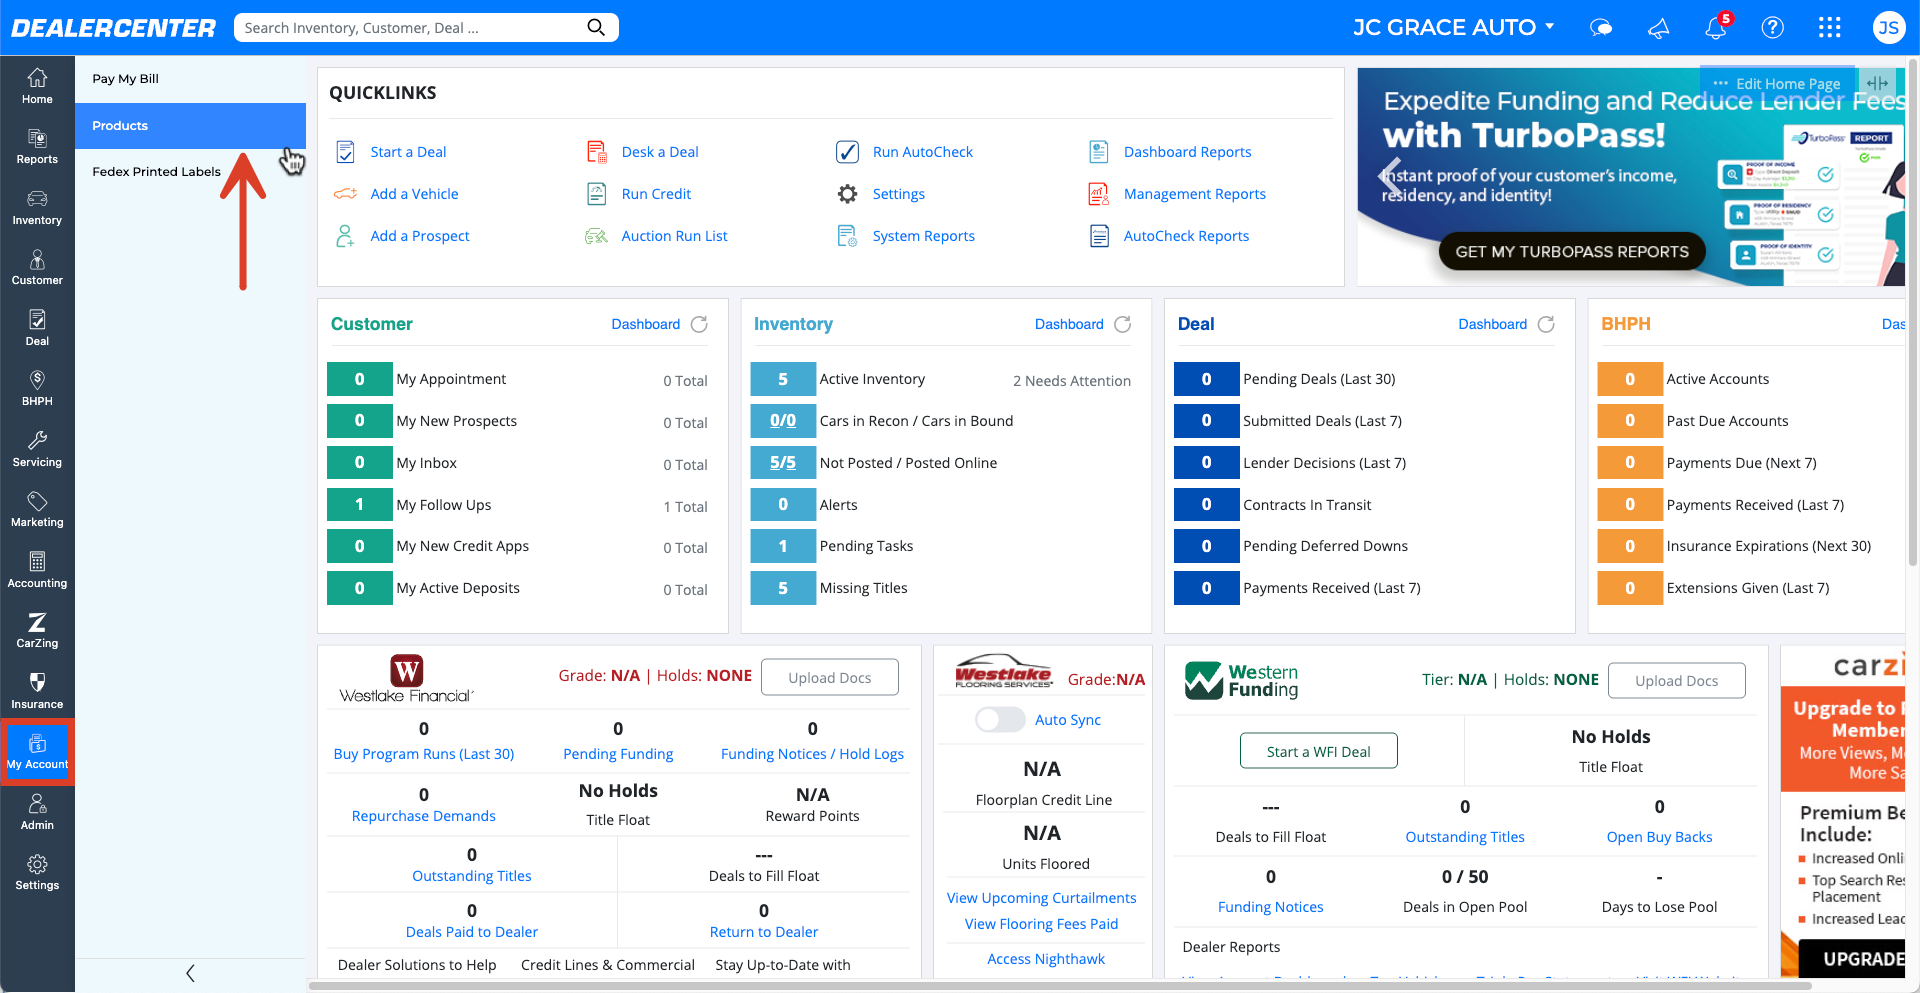Show previous banner slide
This screenshot has height=993, width=1920.
coord(1390,176)
